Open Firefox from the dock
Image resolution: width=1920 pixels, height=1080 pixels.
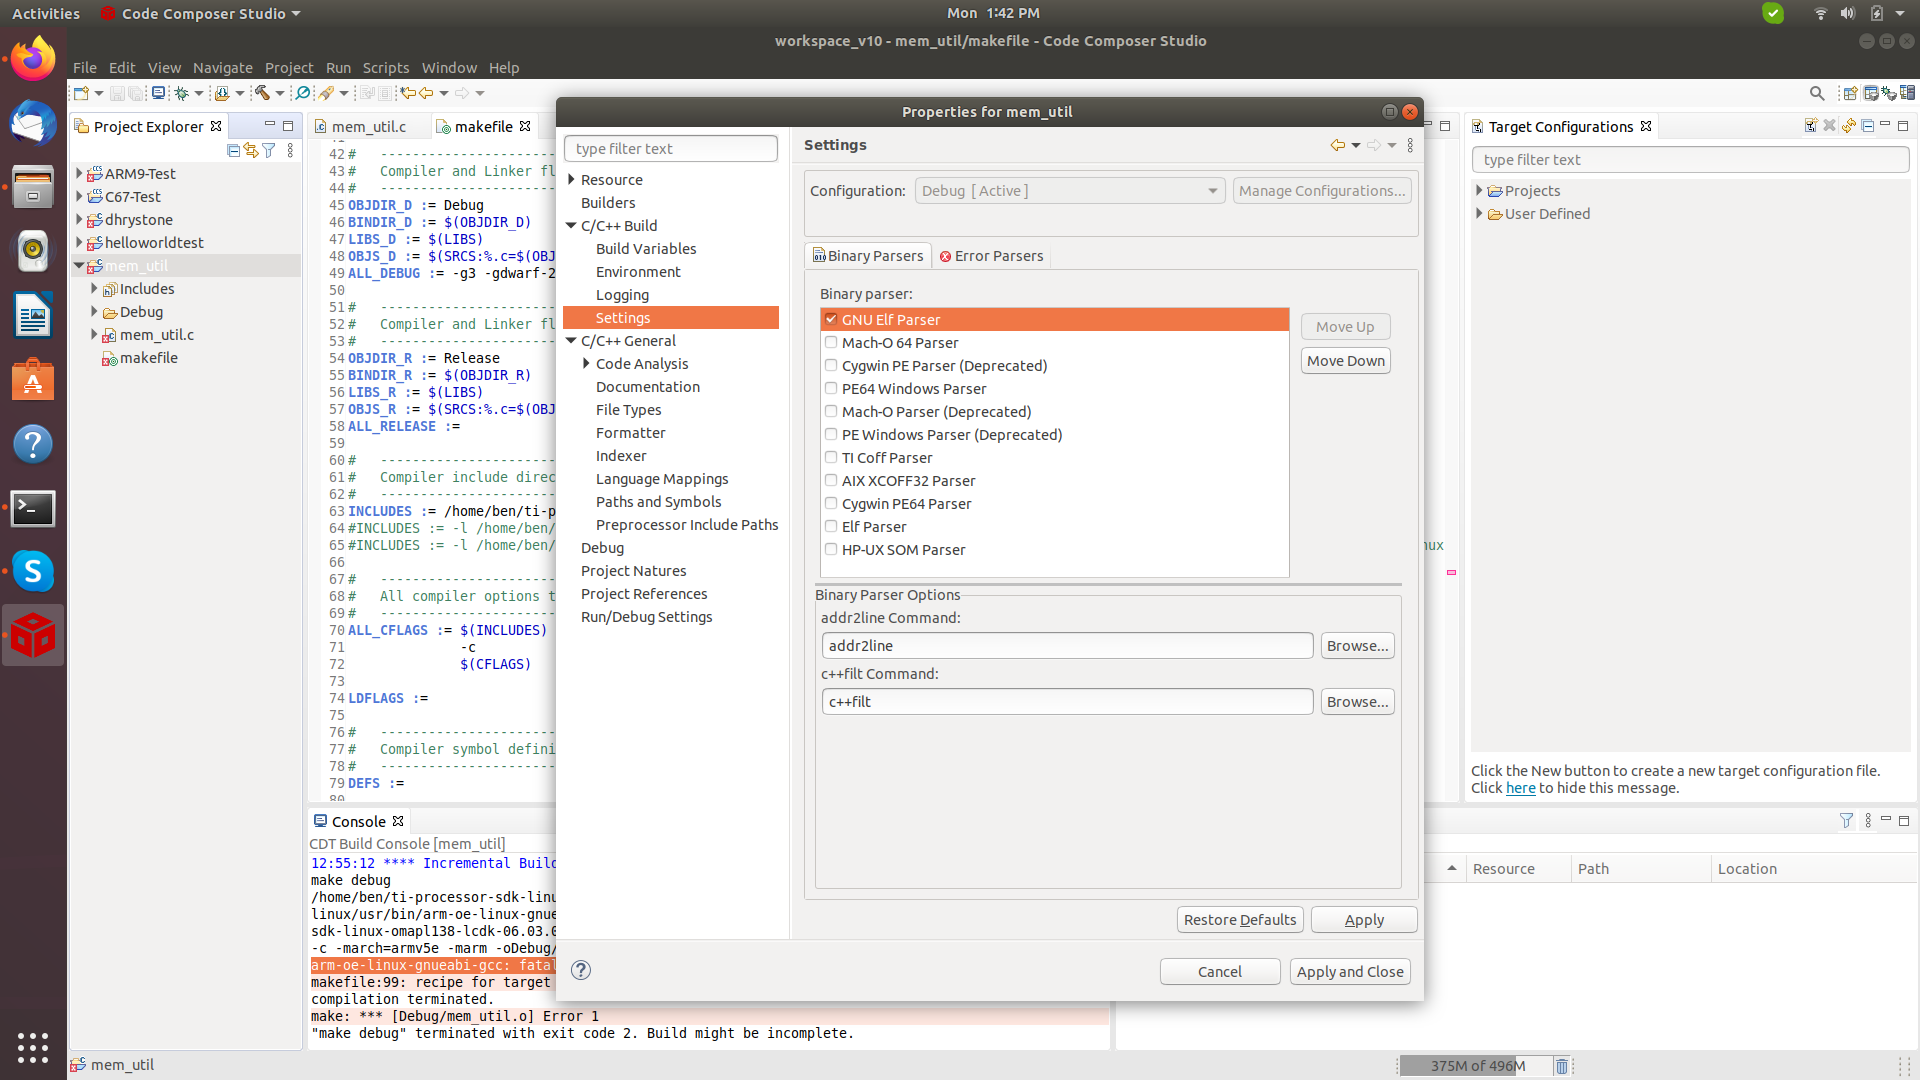click(33, 59)
